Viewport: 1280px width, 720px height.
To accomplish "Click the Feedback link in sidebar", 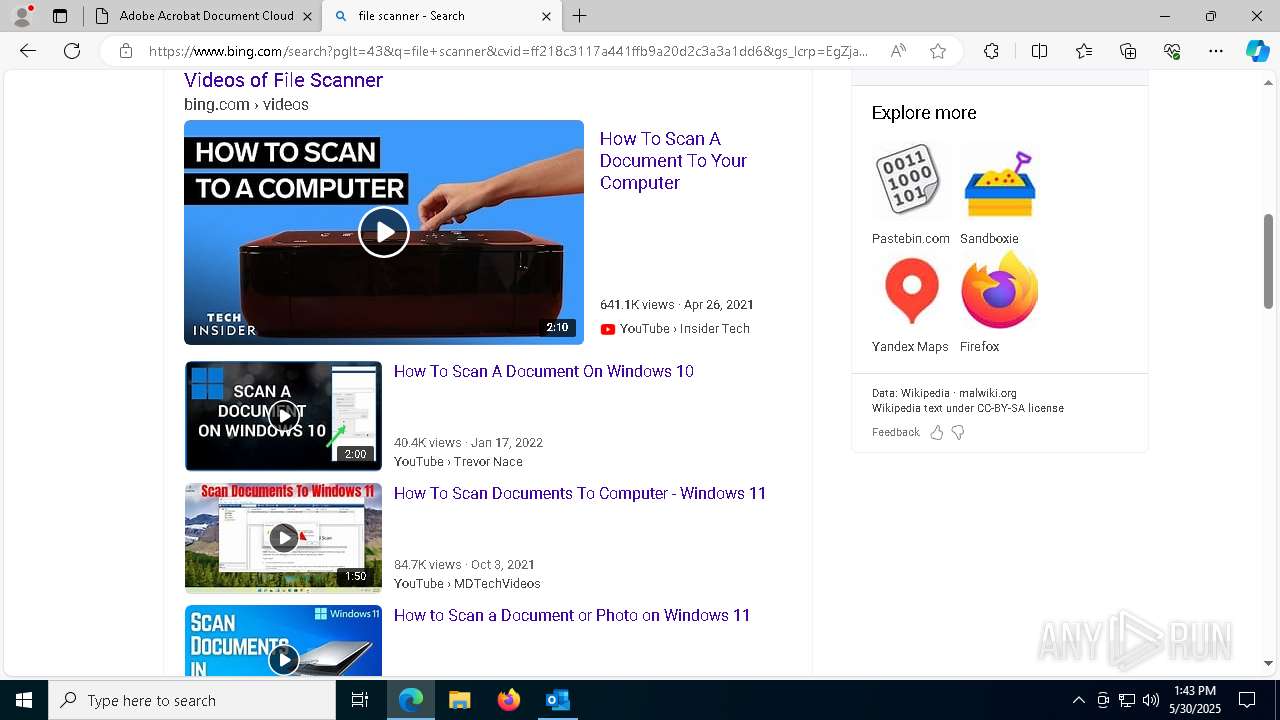I will coord(895,432).
